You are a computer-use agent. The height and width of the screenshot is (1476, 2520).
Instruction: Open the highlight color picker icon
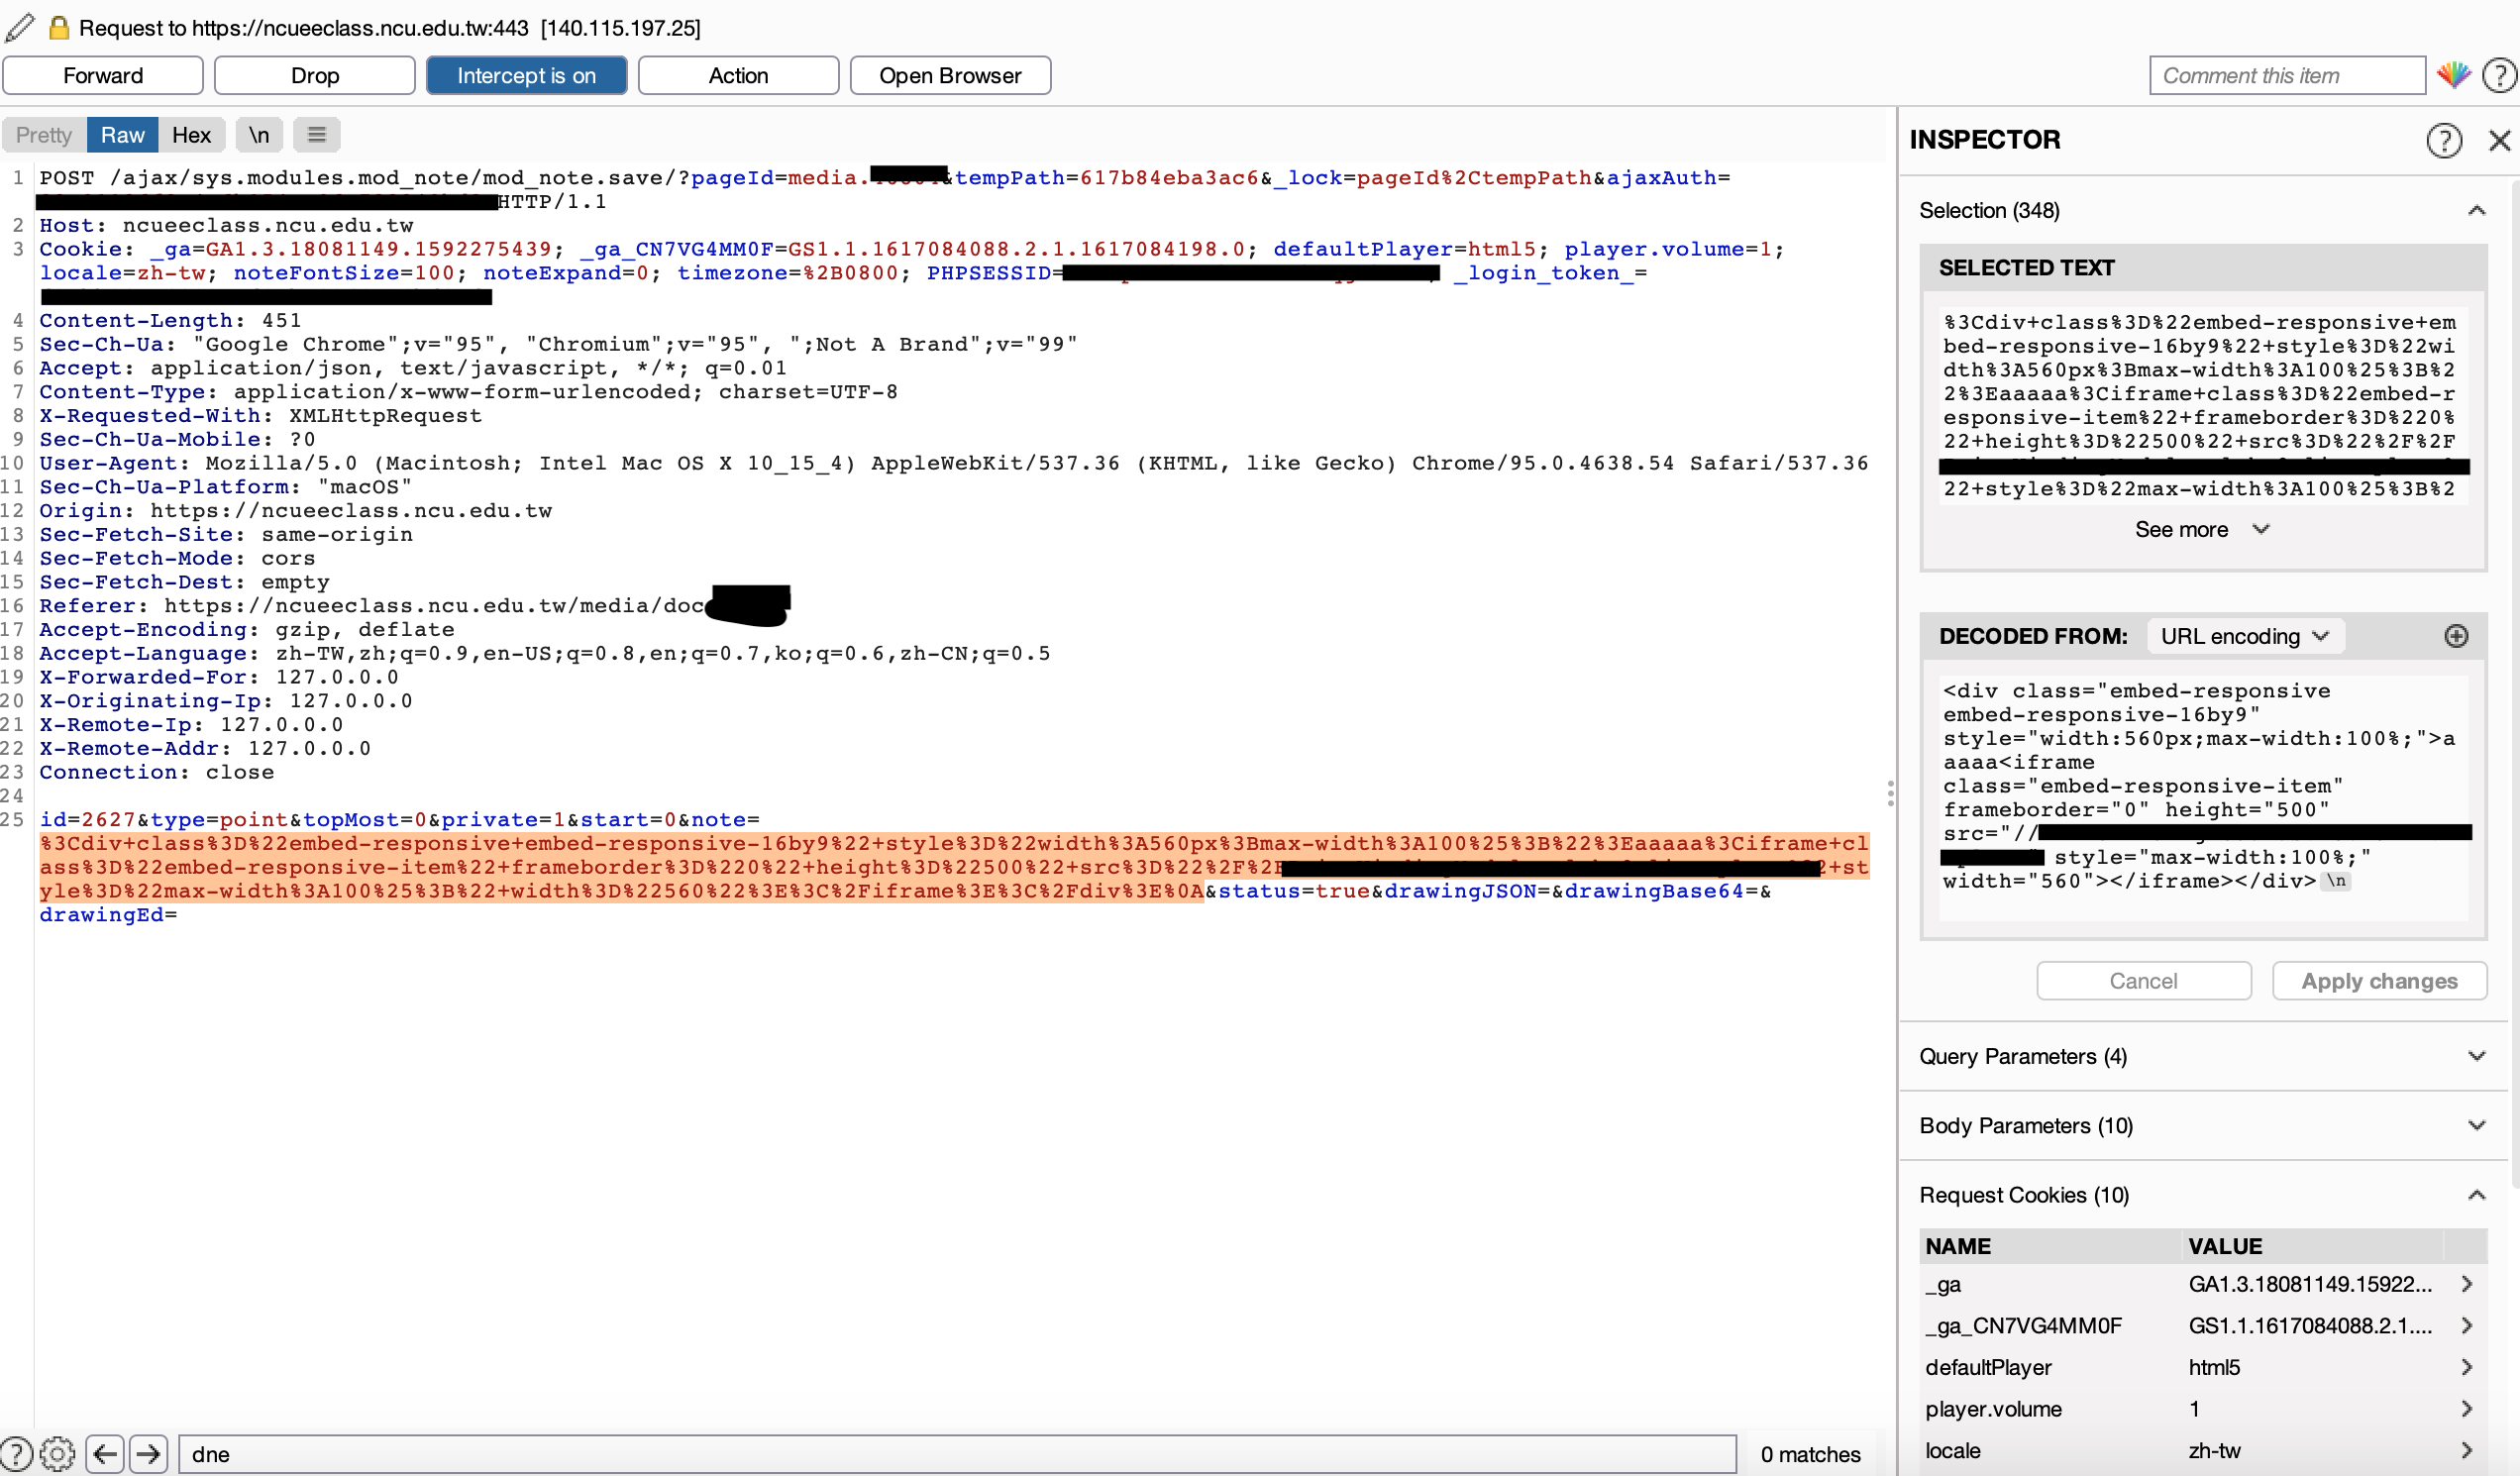[x=2454, y=75]
